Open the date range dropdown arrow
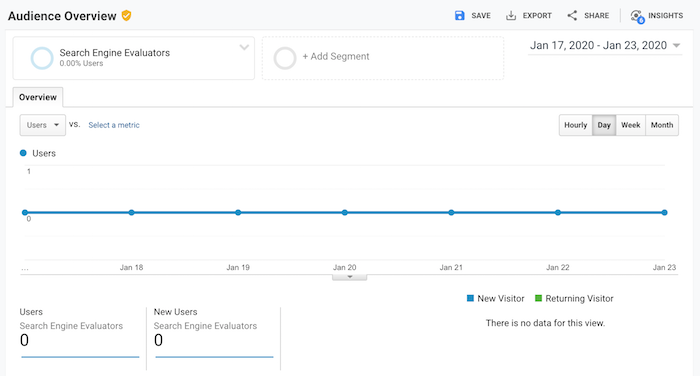The image size is (700, 376). (x=676, y=46)
